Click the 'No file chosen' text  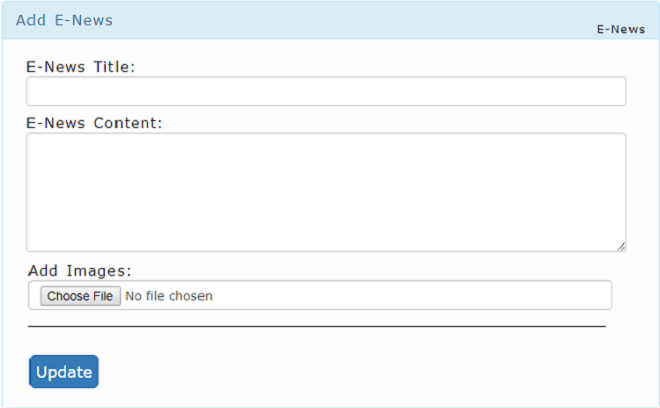pos(169,296)
